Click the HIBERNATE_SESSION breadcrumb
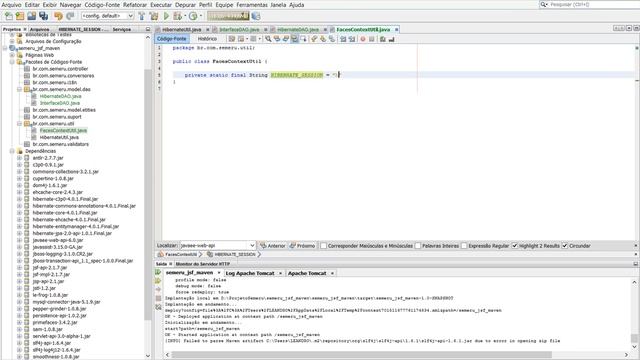 [231, 254]
